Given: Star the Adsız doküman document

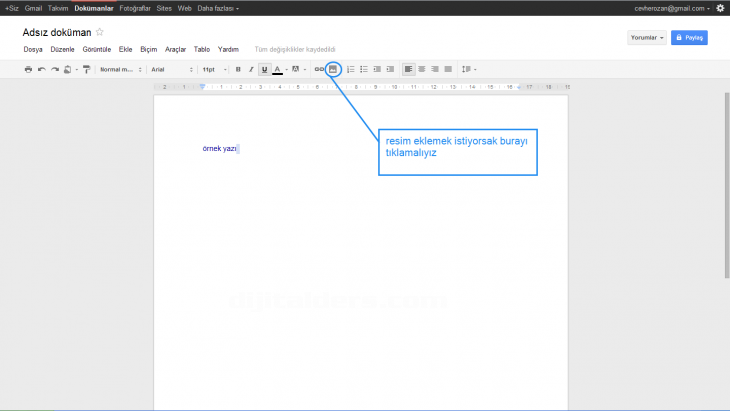Looking at the screenshot, I should [99, 32].
